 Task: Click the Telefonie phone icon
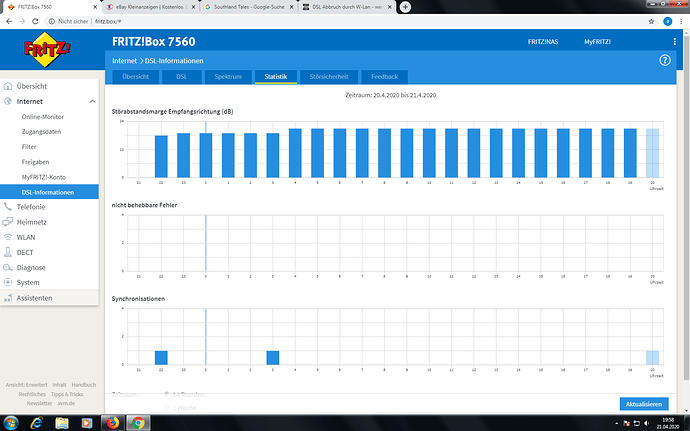coord(7,206)
